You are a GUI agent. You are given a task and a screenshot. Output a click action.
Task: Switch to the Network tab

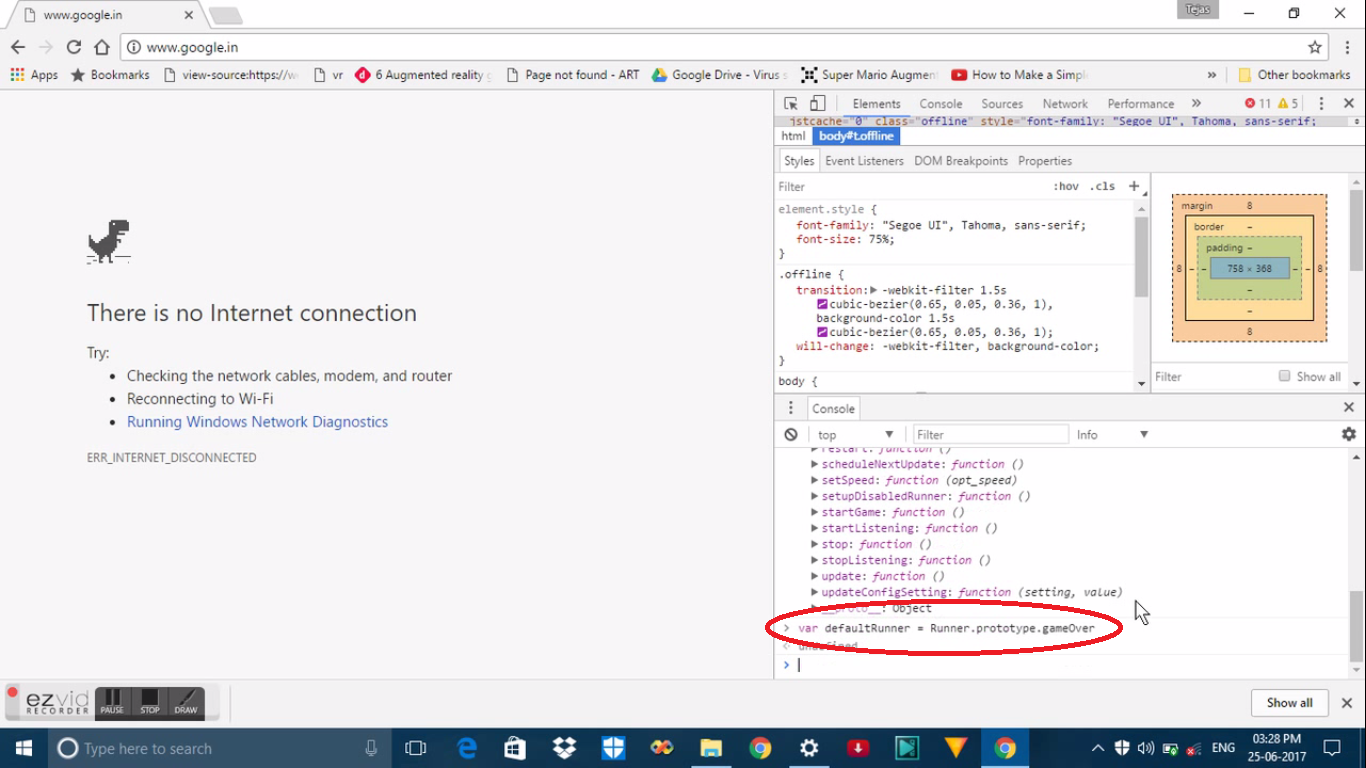pos(1065,104)
